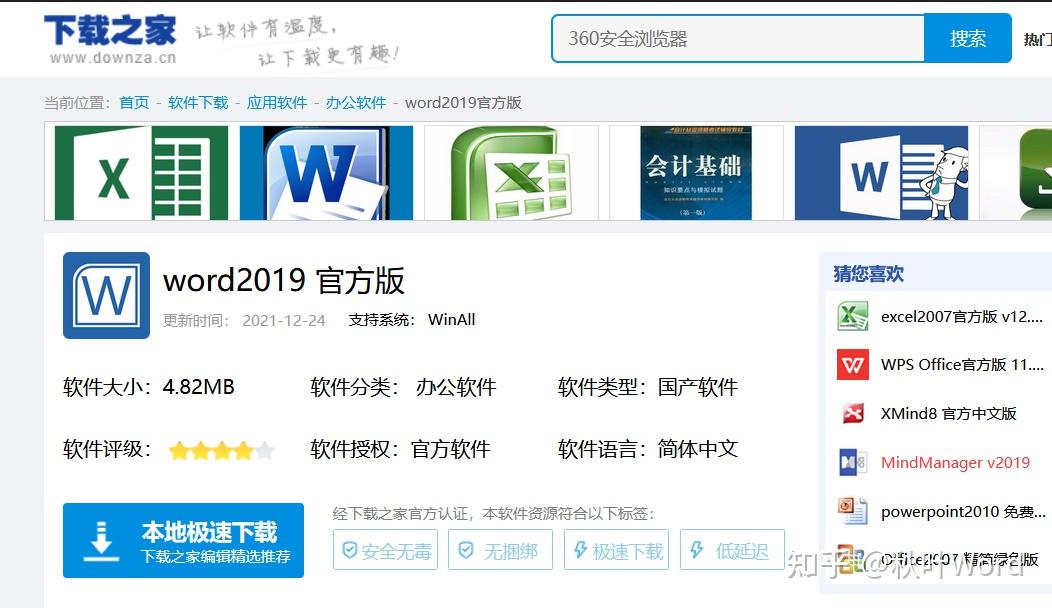This screenshot has height=608, width=1052.
Task: Click the 下载之家 site logo
Action: (111, 40)
